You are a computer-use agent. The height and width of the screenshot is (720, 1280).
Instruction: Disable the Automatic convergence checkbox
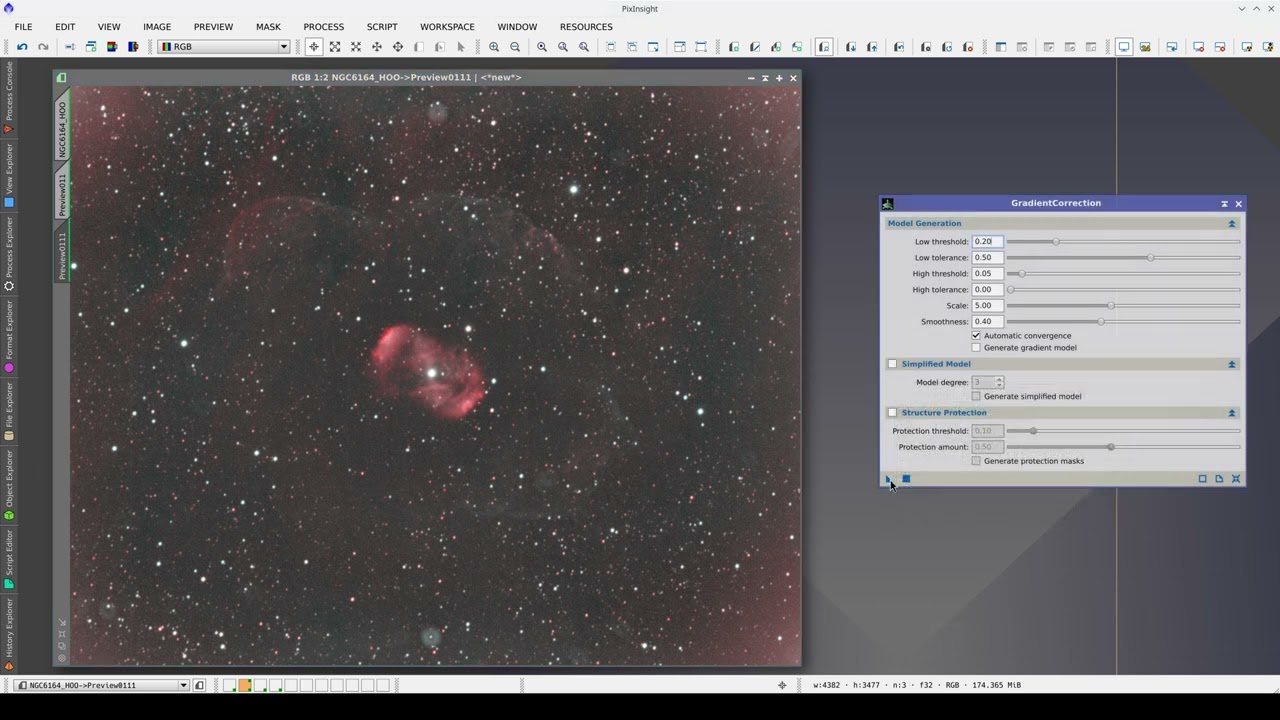click(976, 336)
